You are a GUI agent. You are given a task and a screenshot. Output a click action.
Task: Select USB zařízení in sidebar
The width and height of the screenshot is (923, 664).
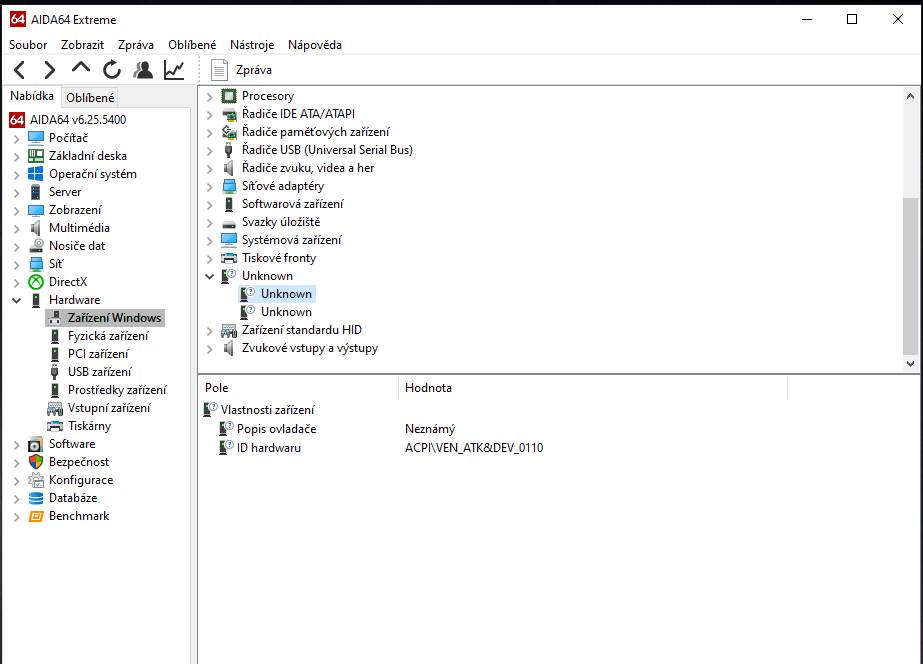click(99, 372)
